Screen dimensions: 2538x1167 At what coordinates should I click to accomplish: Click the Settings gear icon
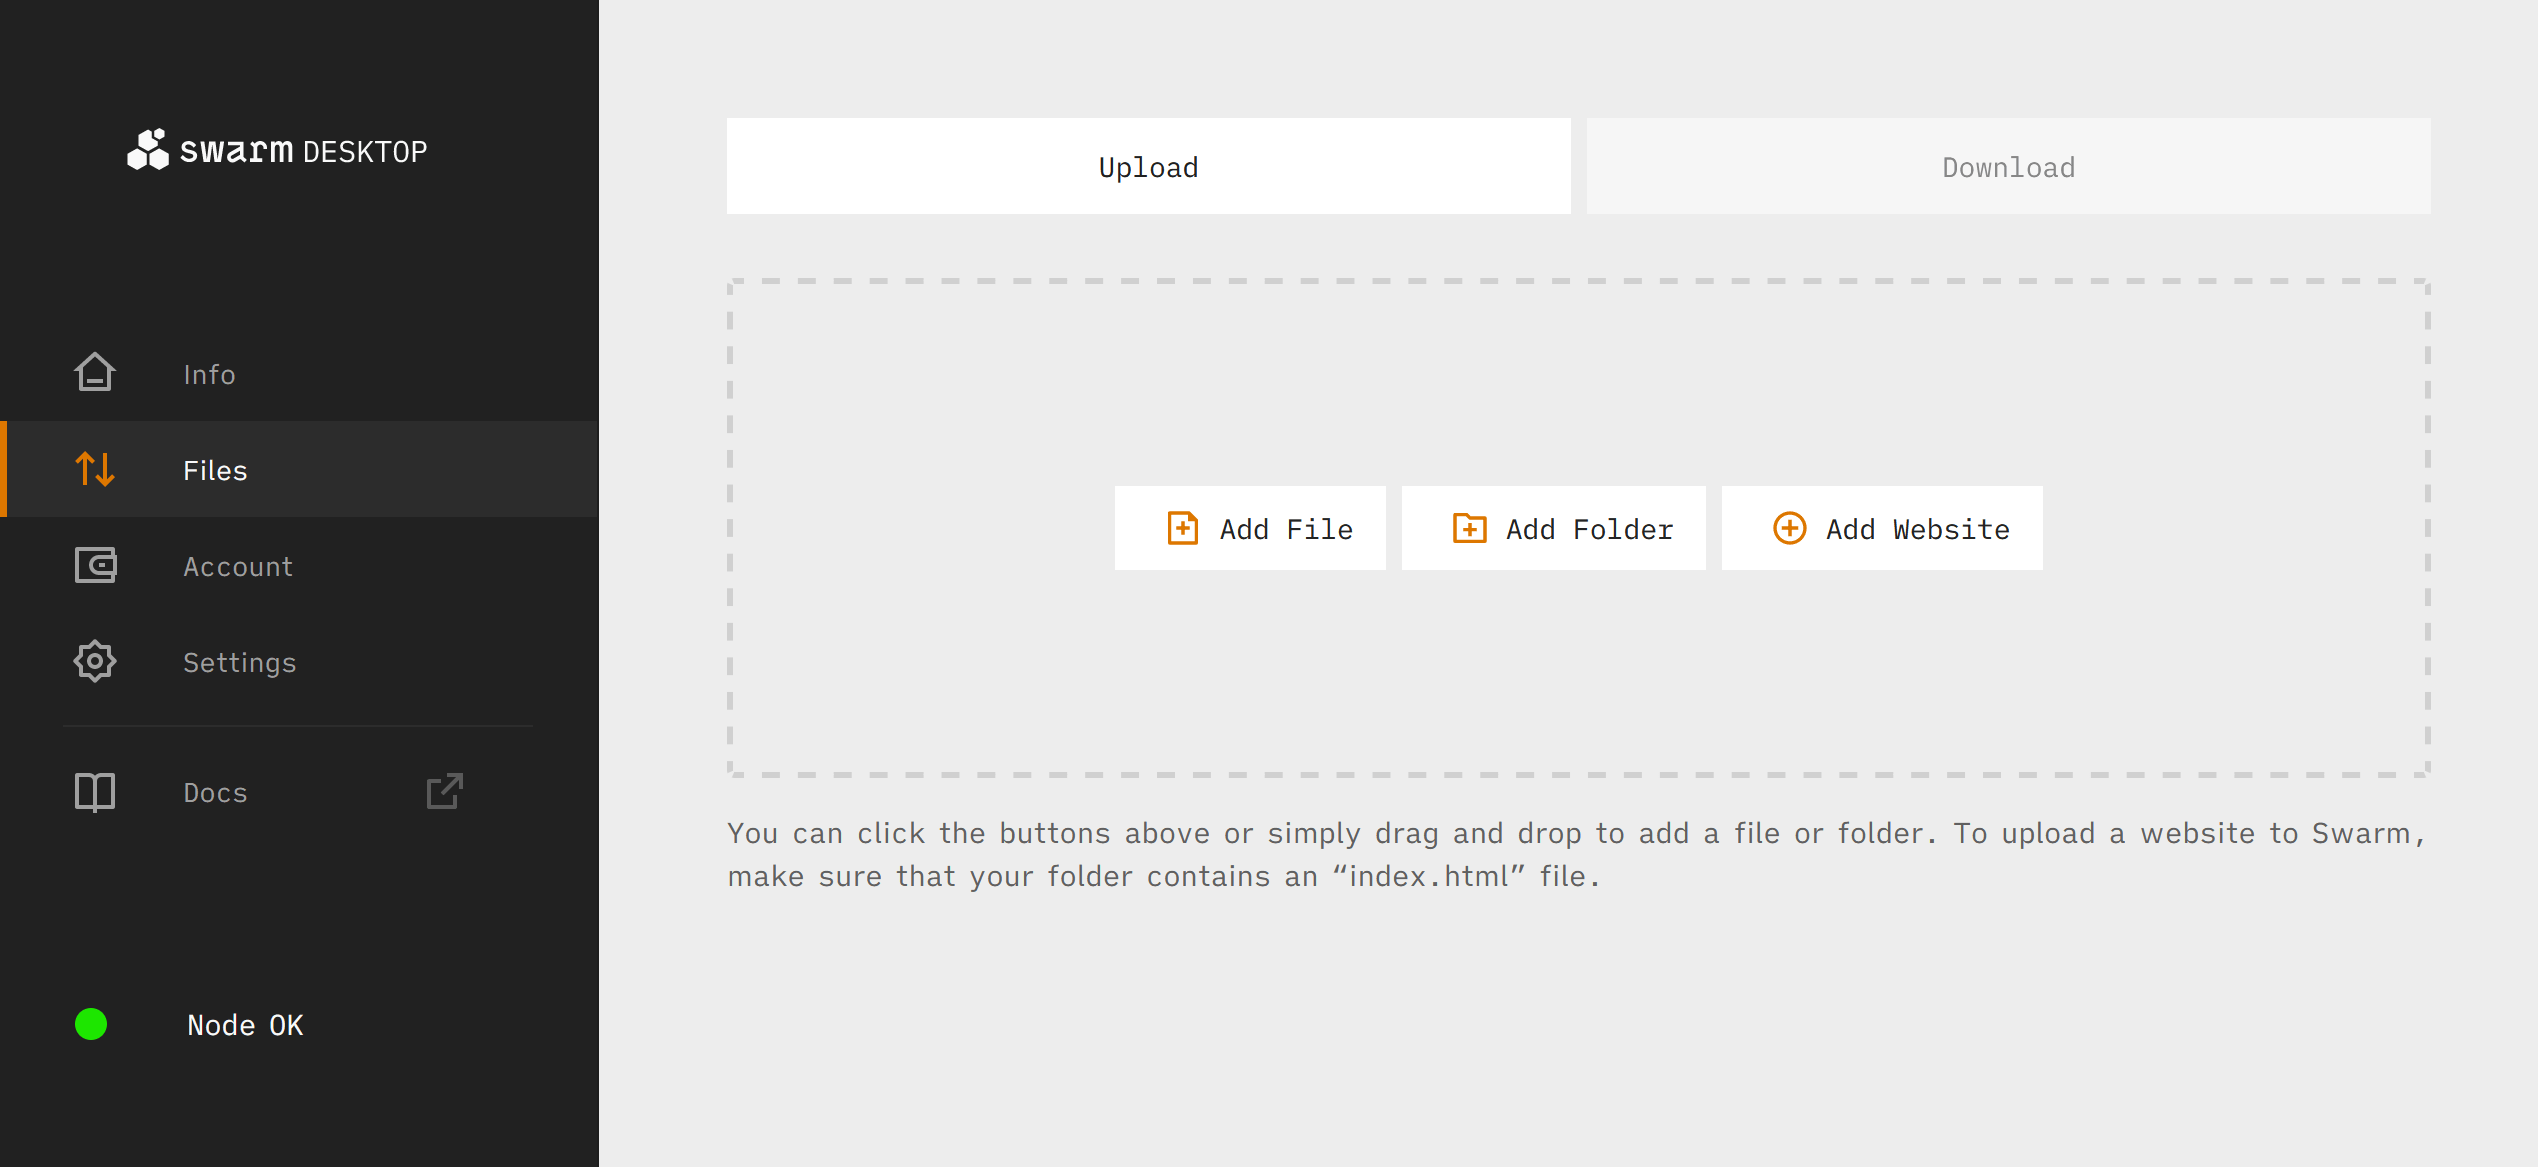[95, 661]
